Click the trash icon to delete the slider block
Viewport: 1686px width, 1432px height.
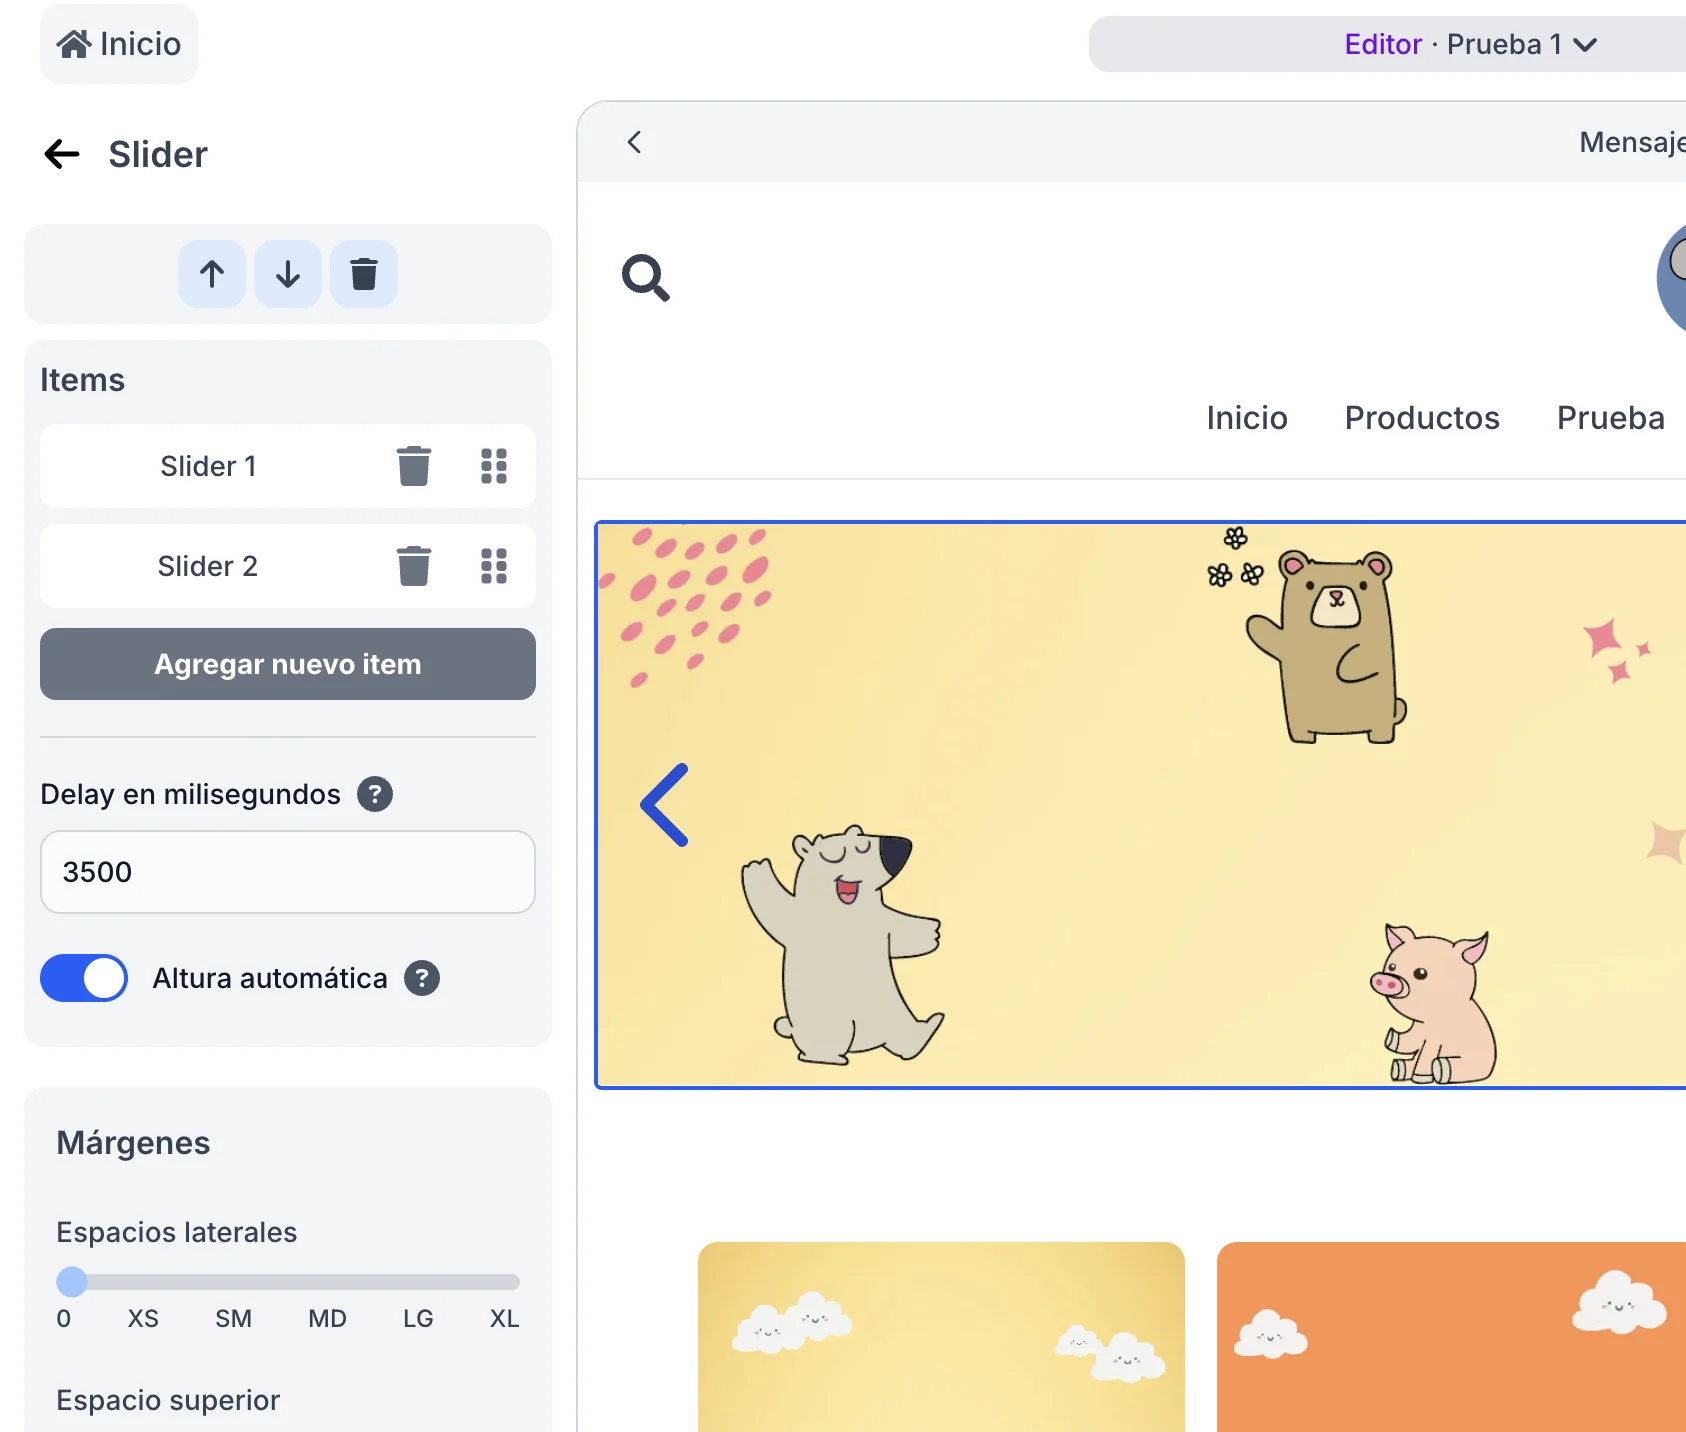364,274
